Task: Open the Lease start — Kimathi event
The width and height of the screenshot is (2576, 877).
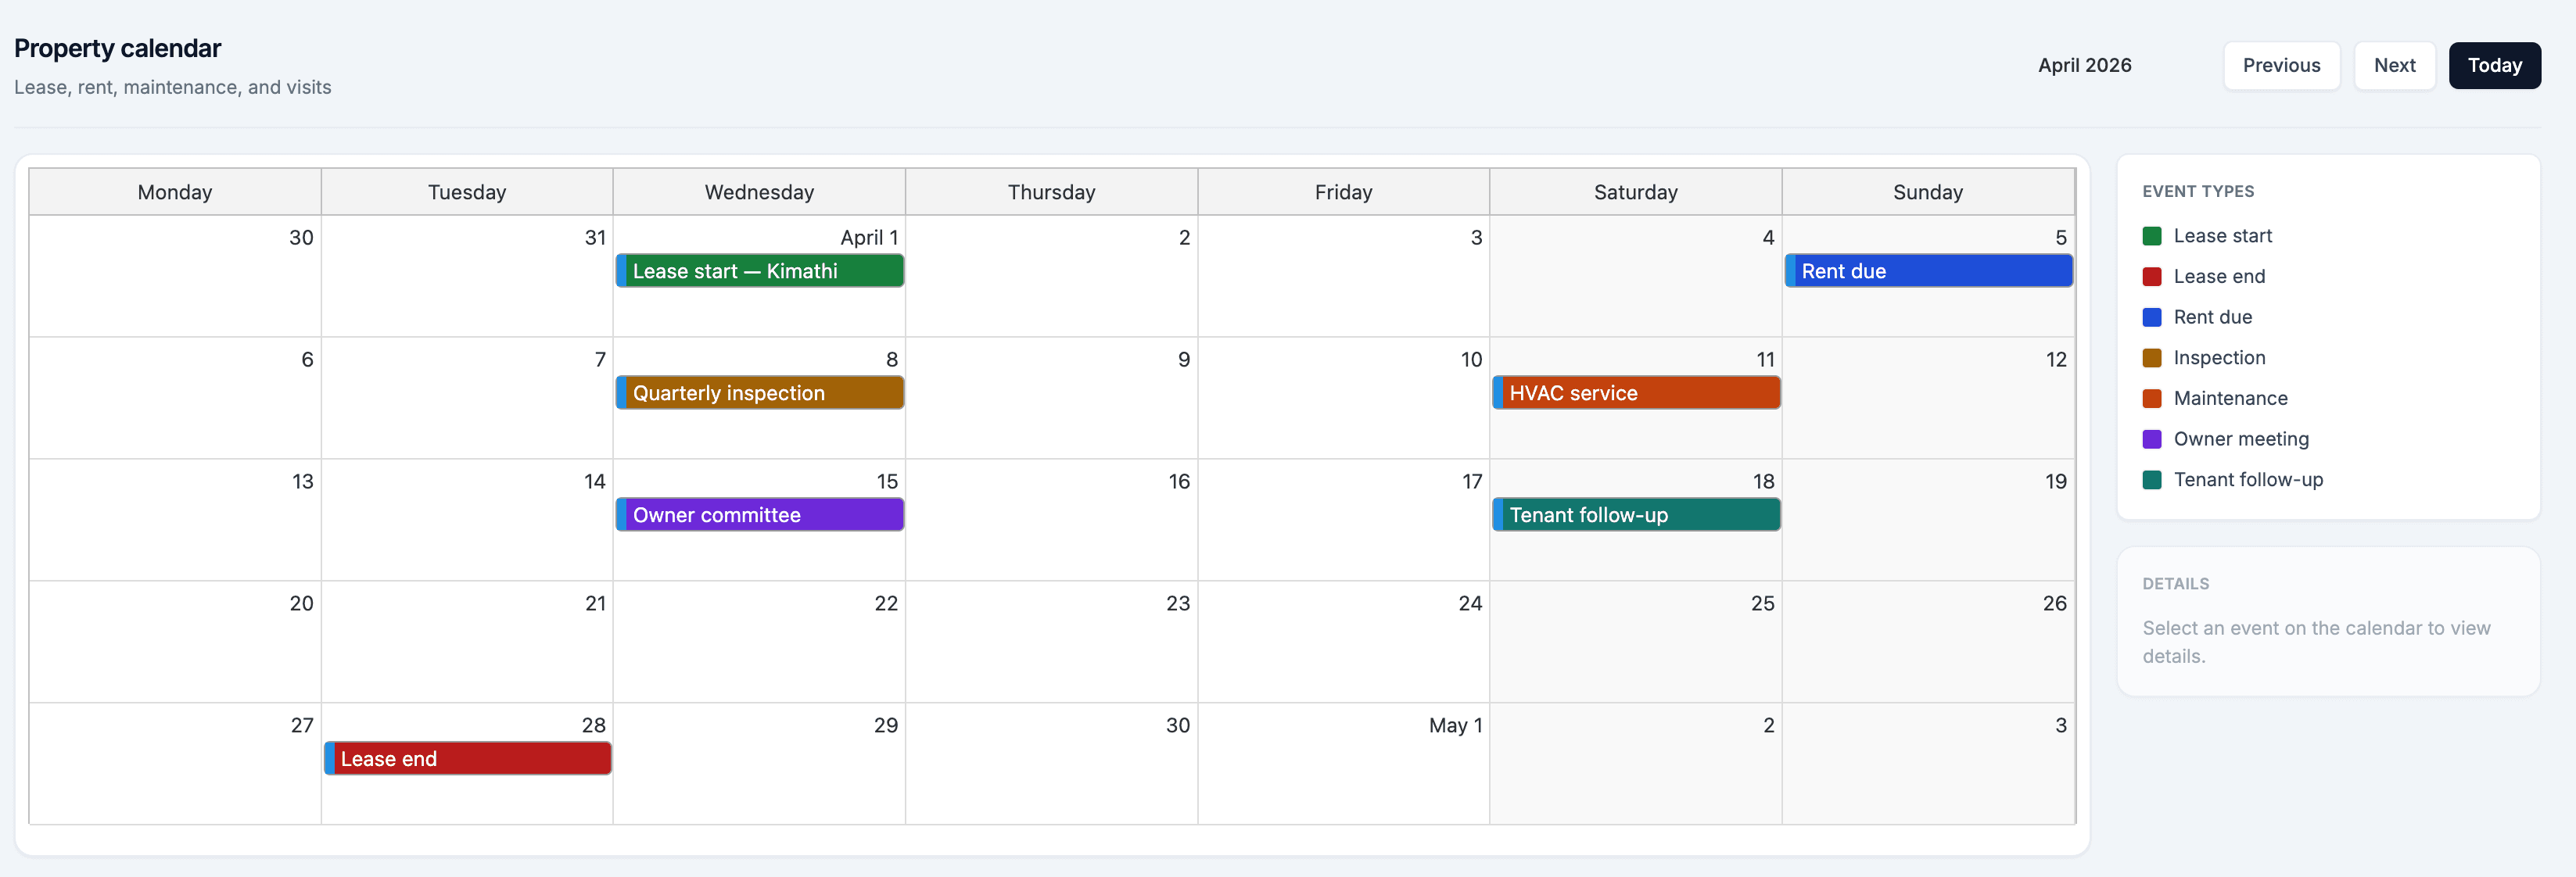Action: coord(759,270)
